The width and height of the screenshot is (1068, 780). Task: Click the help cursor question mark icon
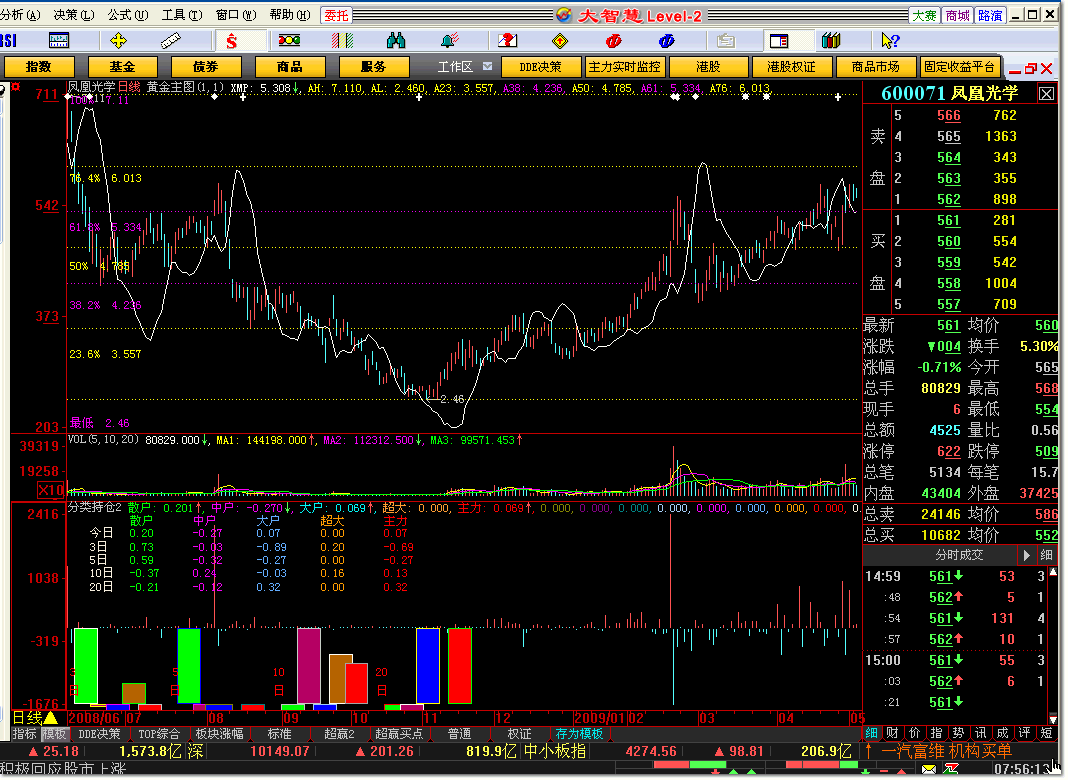pyautogui.click(x=890, y=41)
